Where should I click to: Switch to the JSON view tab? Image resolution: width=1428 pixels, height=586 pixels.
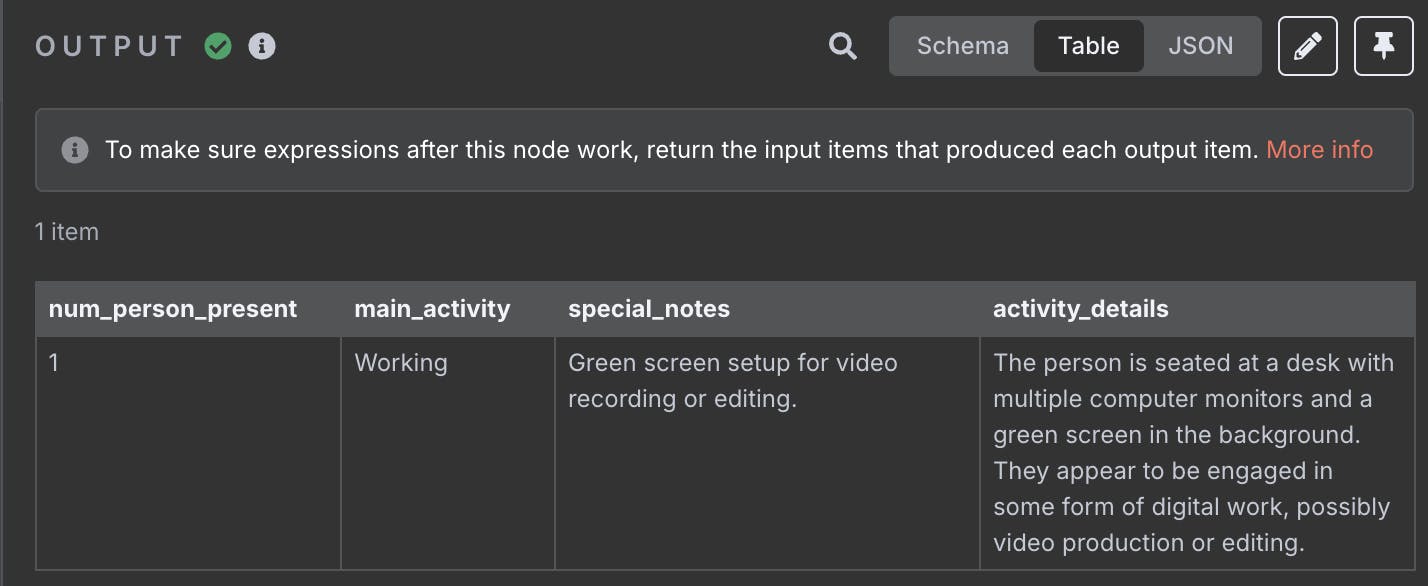point(1200,46)
